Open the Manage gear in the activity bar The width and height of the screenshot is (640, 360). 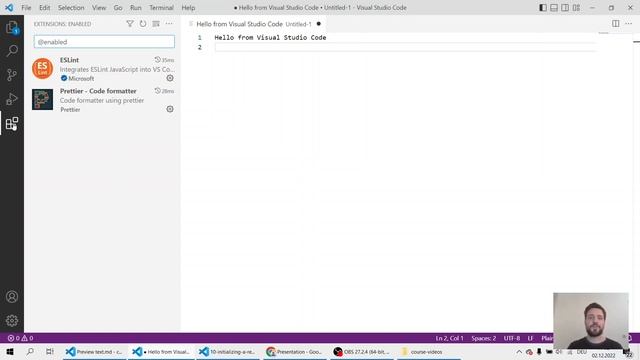point(12,321)
